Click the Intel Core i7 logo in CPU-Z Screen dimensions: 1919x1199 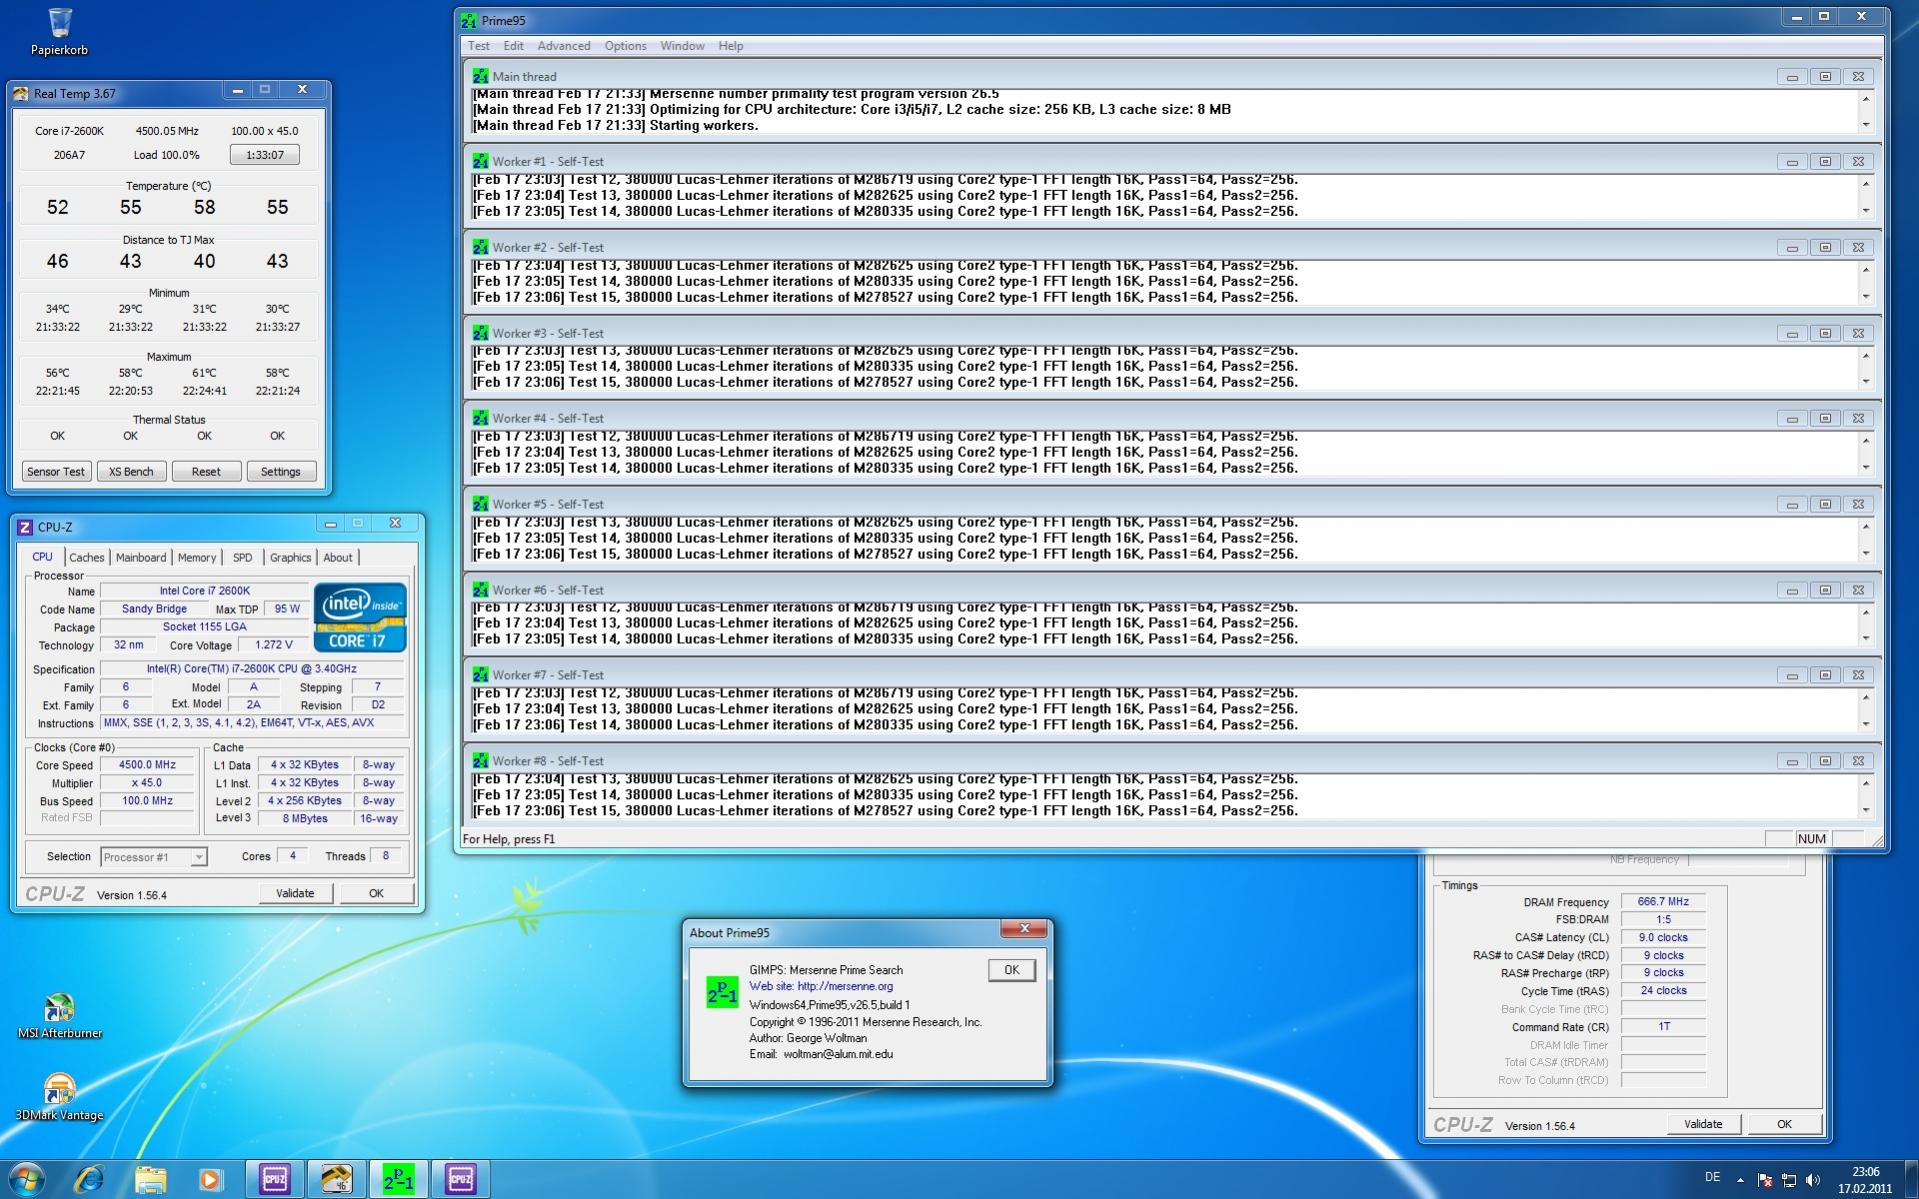point(360,617)
